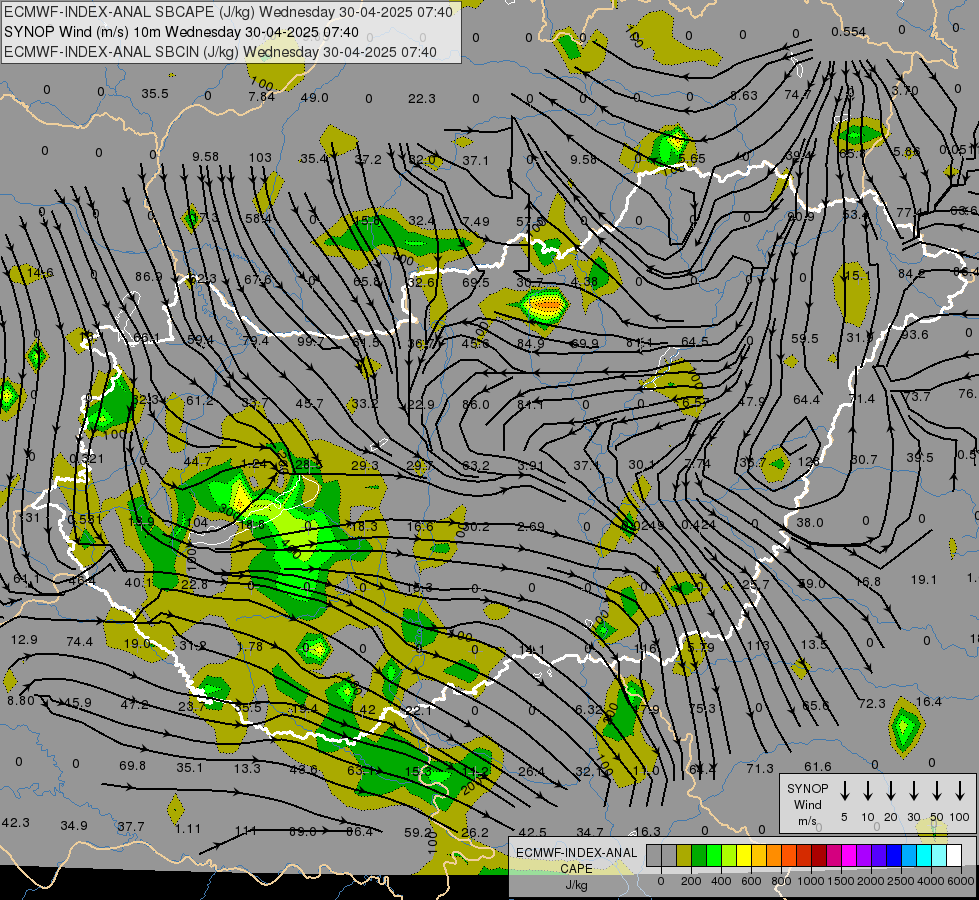The height and width of the screenshot is (900, 979).
Task: Click the map value 38.0
Action: coord(810,522)
